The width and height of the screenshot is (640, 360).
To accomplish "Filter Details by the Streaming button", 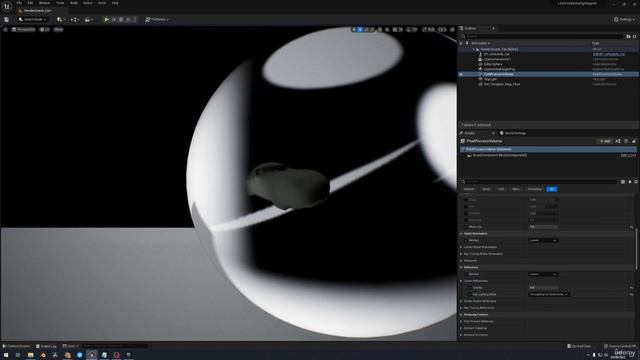I will (534, 189).
